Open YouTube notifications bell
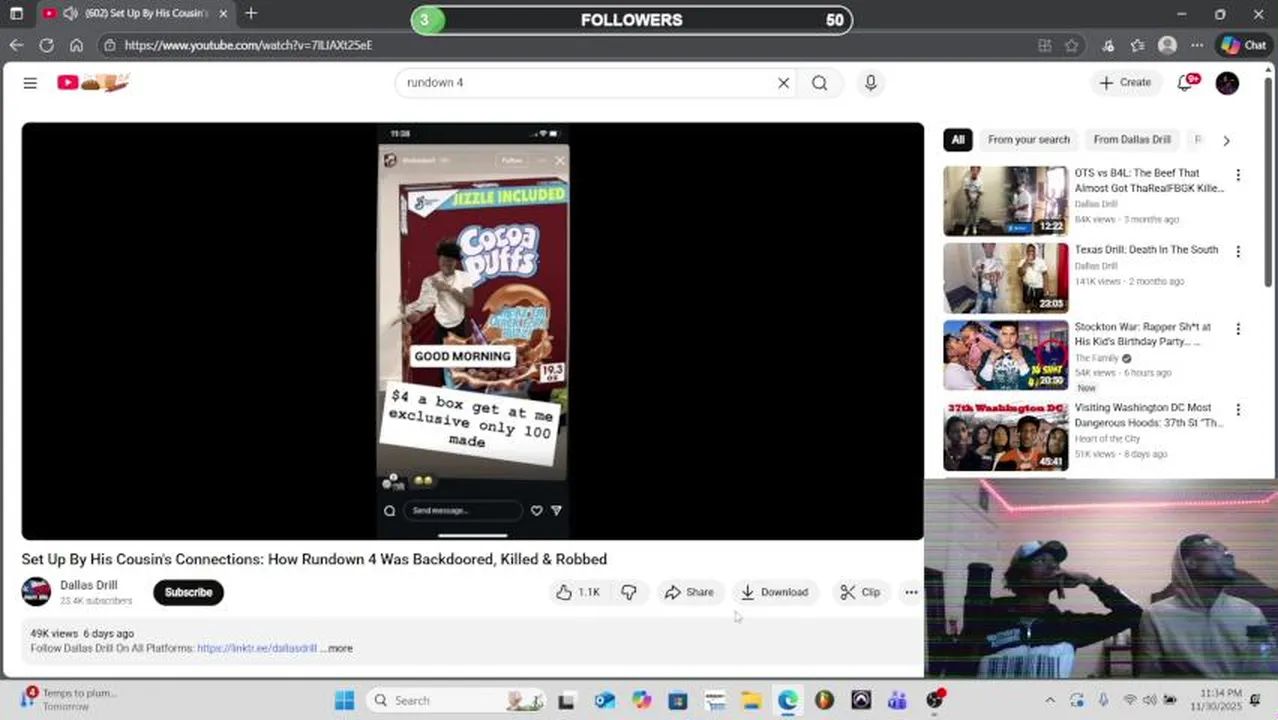Viewport: 1278px width, 720px height. click(x=1186, y=83)
